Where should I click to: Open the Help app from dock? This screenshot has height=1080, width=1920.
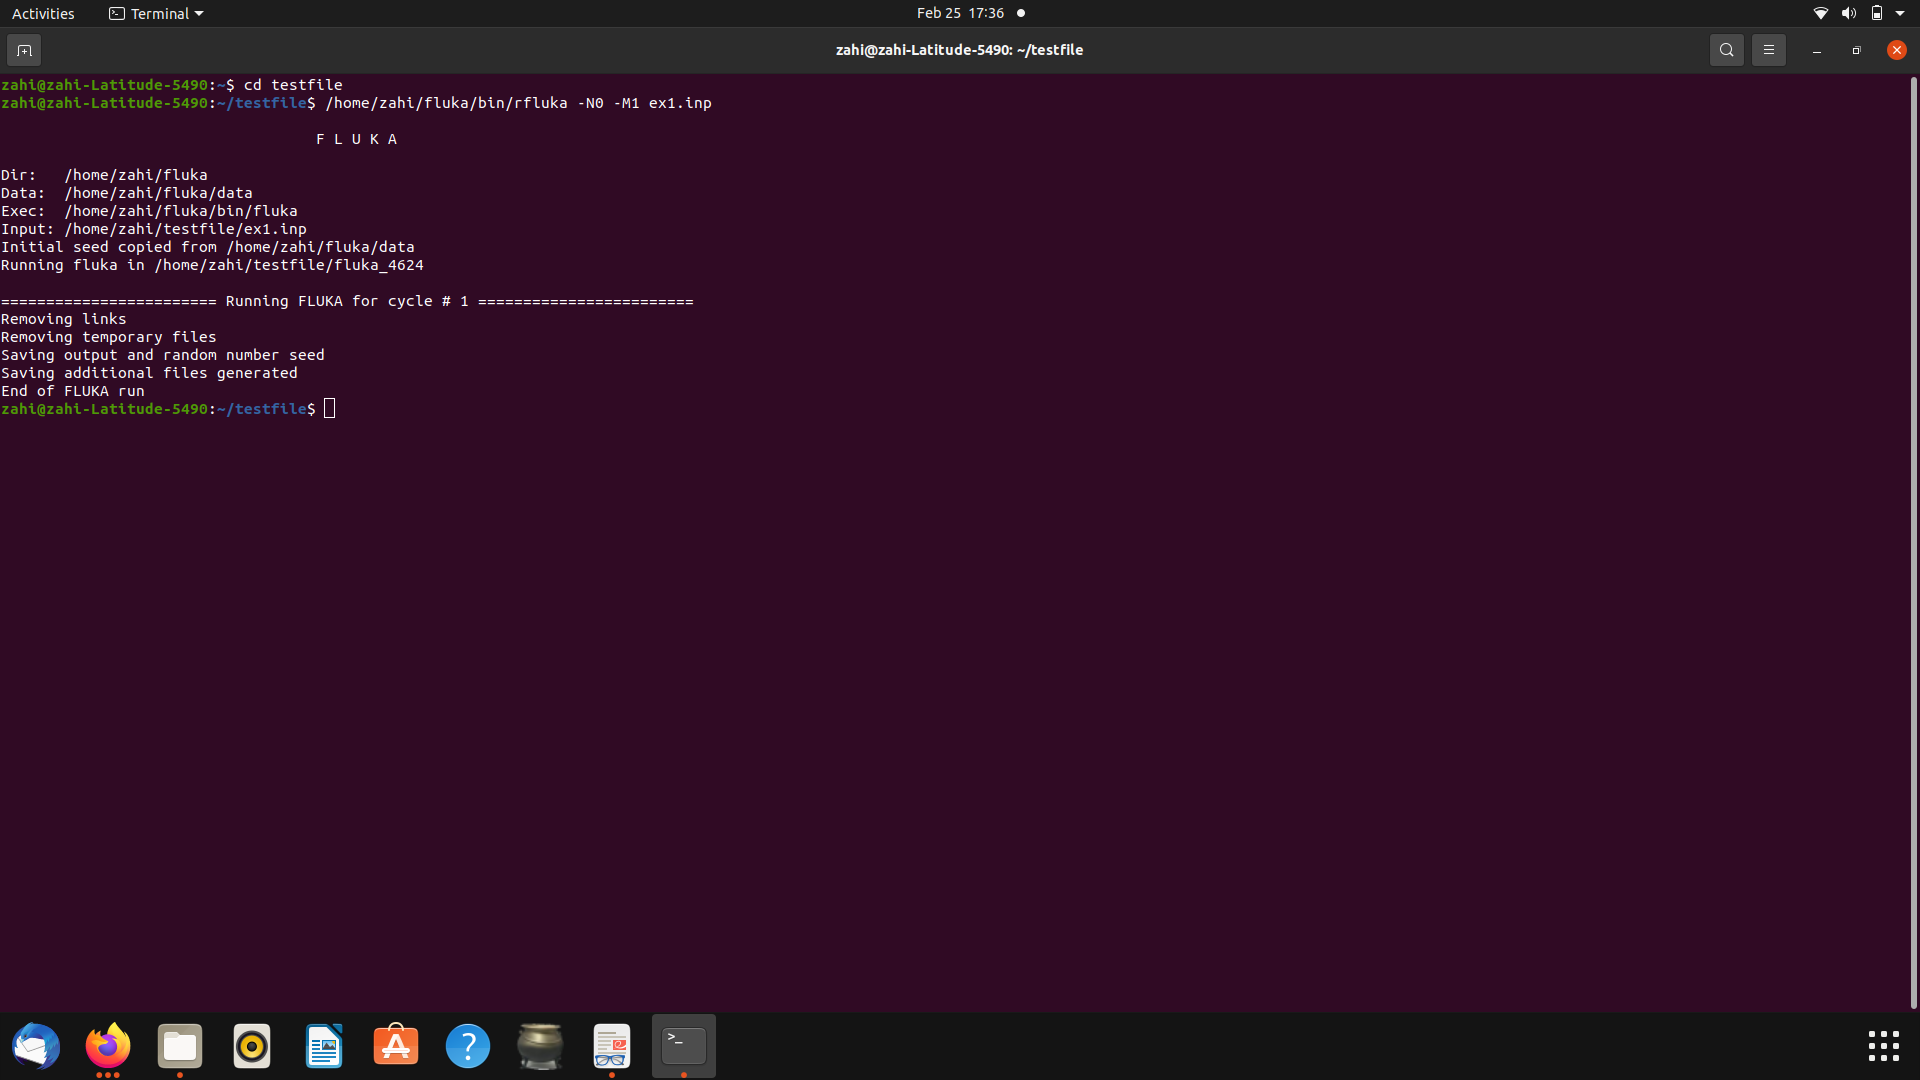(x=468, y=1046)
